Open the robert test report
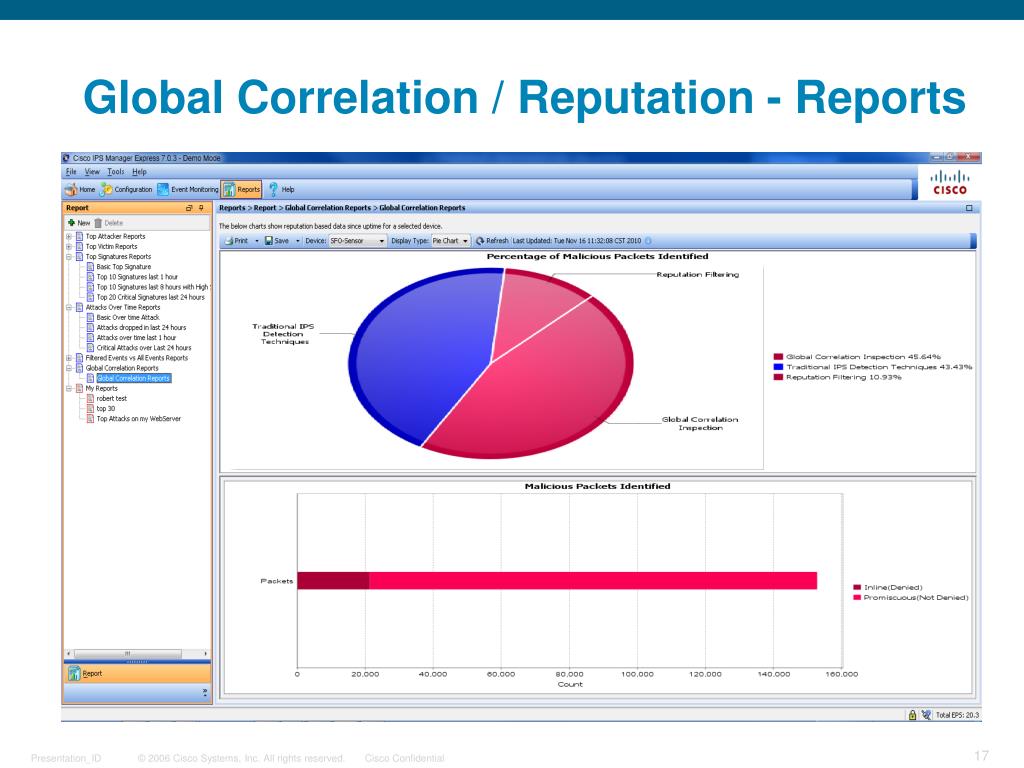 pos(112,398)
